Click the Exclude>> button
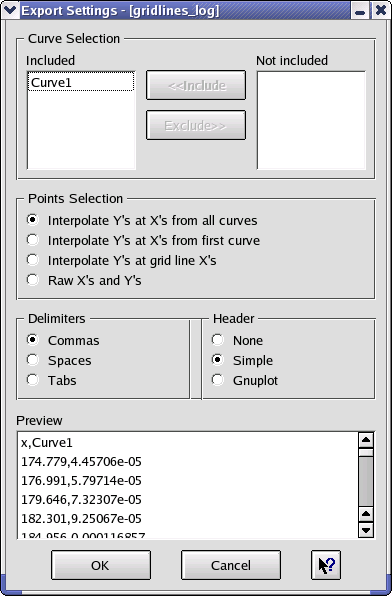 pyautogui.click(x=196, y=125)
